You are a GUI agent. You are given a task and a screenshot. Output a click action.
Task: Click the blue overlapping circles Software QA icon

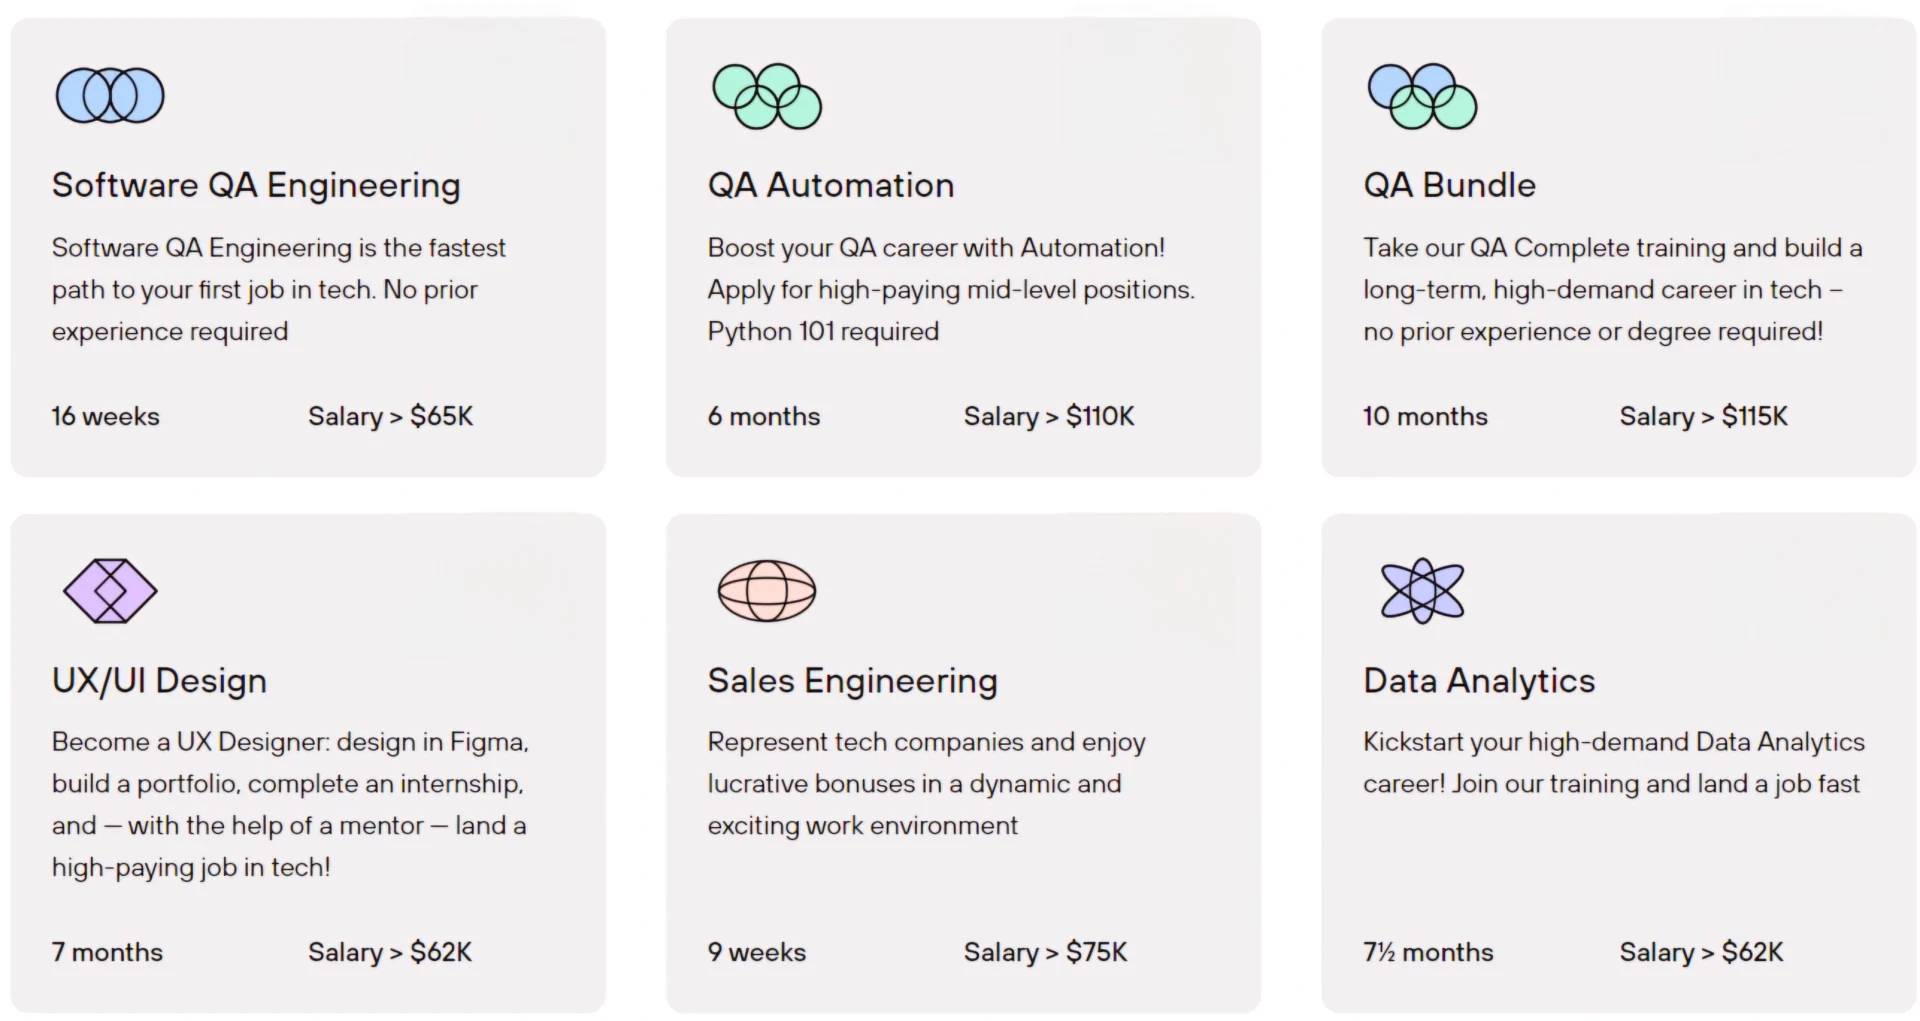coord(110,96)
